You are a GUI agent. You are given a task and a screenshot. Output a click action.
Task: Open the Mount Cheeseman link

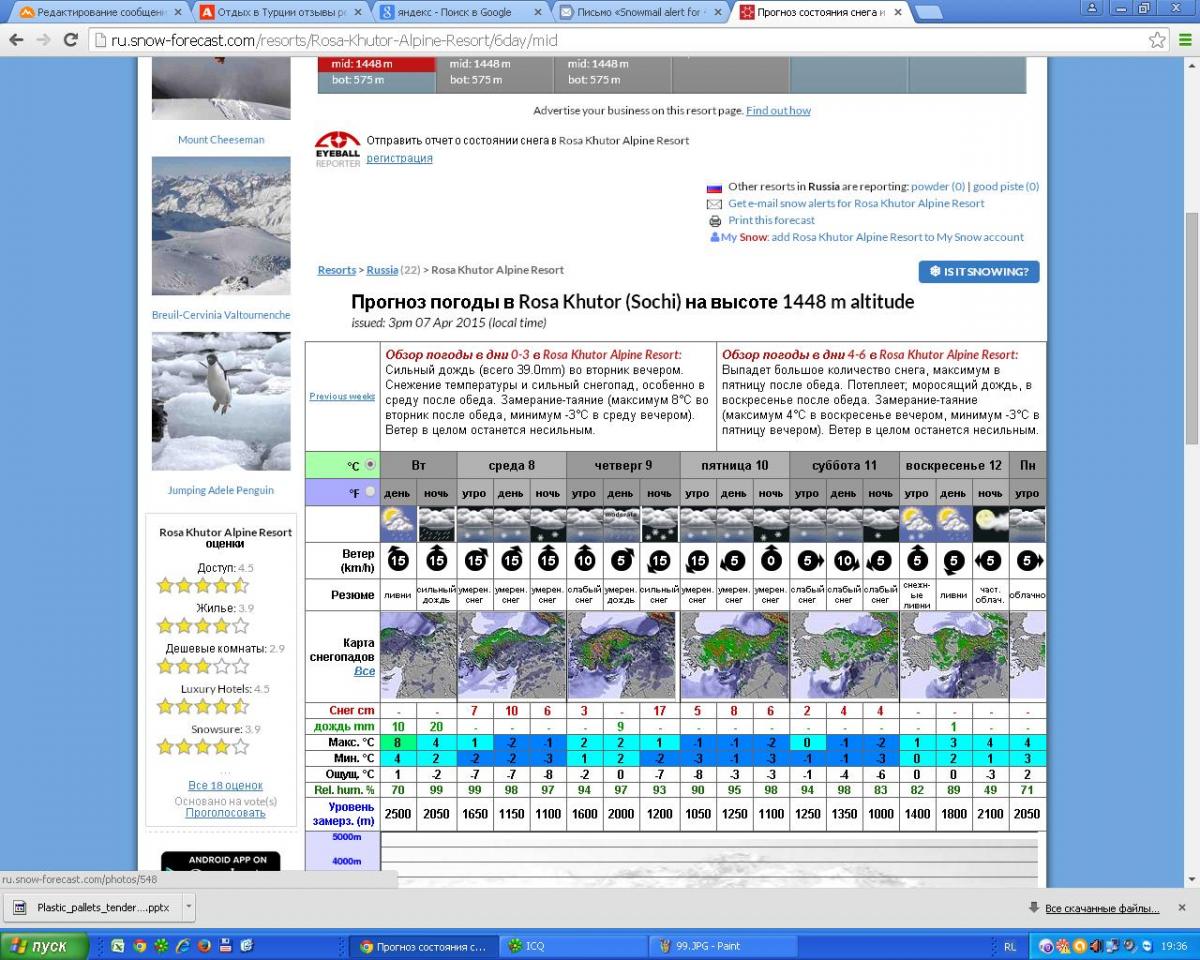[221, 140]
